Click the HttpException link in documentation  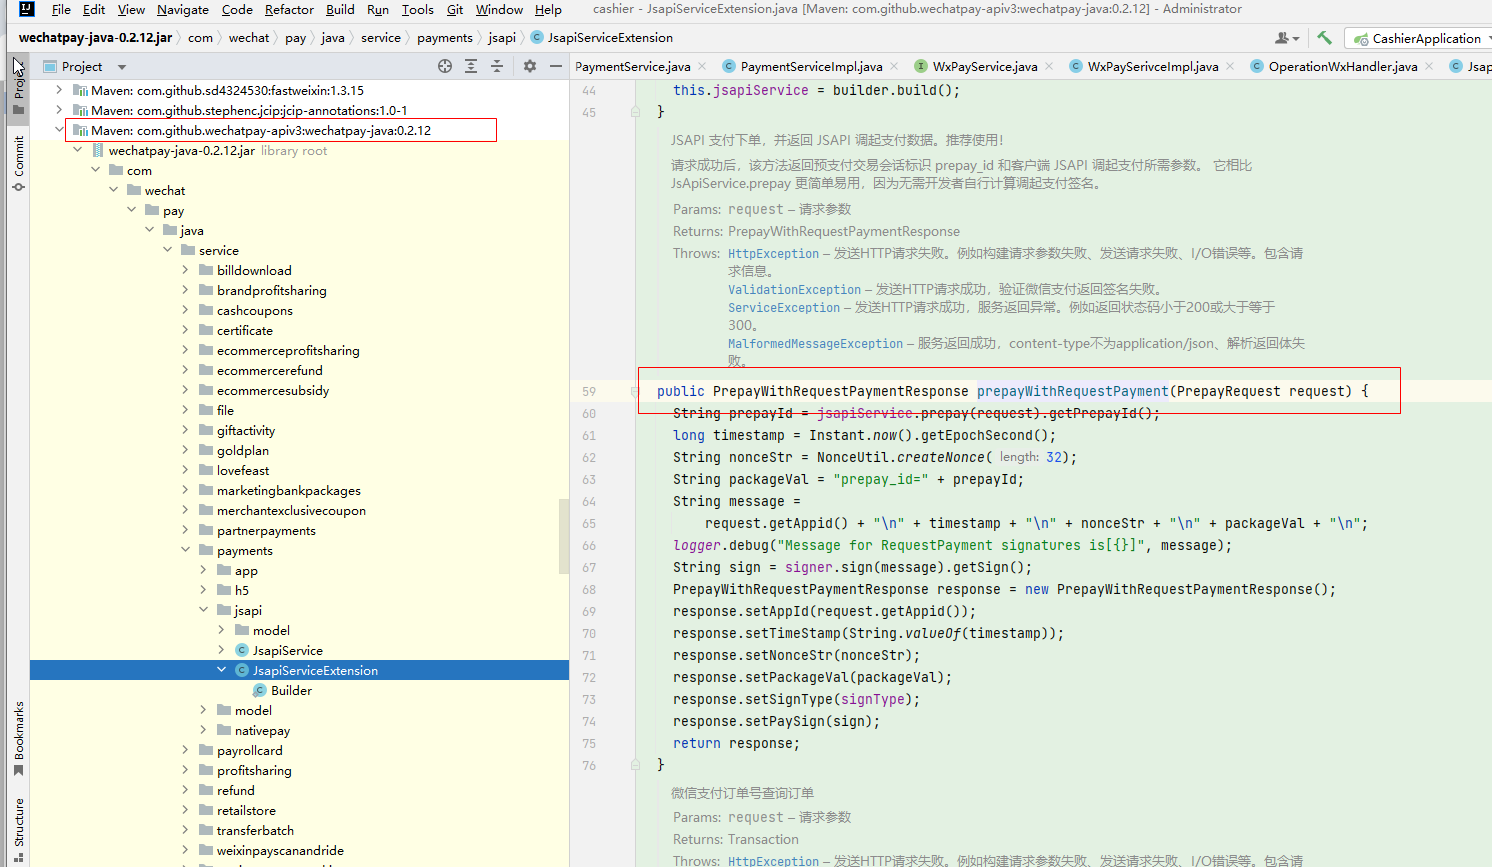[x=773, y=254]
